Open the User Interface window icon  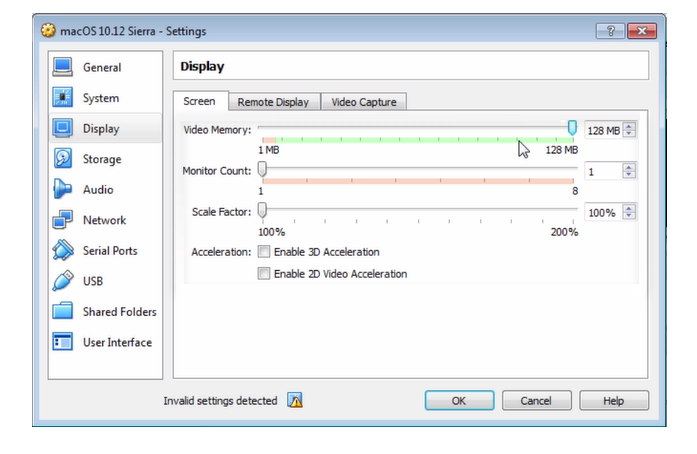tap(62, 342)
